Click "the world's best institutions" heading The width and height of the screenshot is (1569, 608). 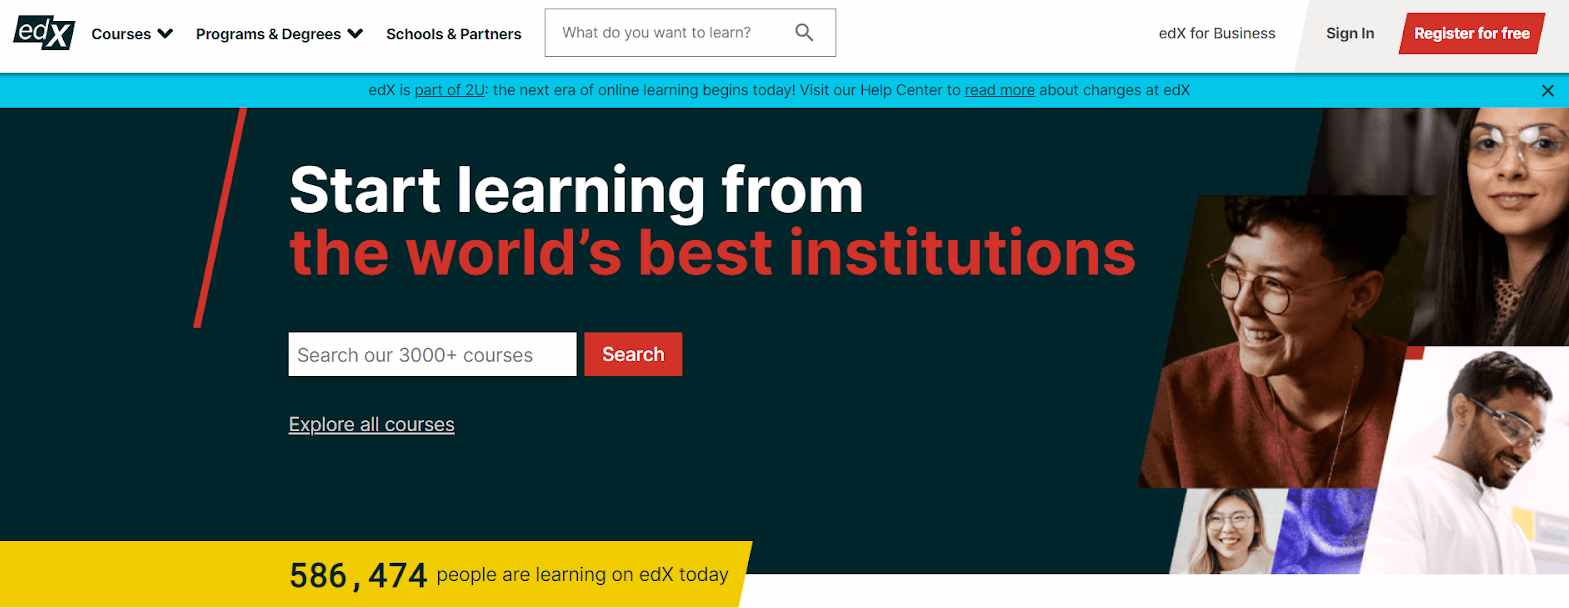coord(712,252)
